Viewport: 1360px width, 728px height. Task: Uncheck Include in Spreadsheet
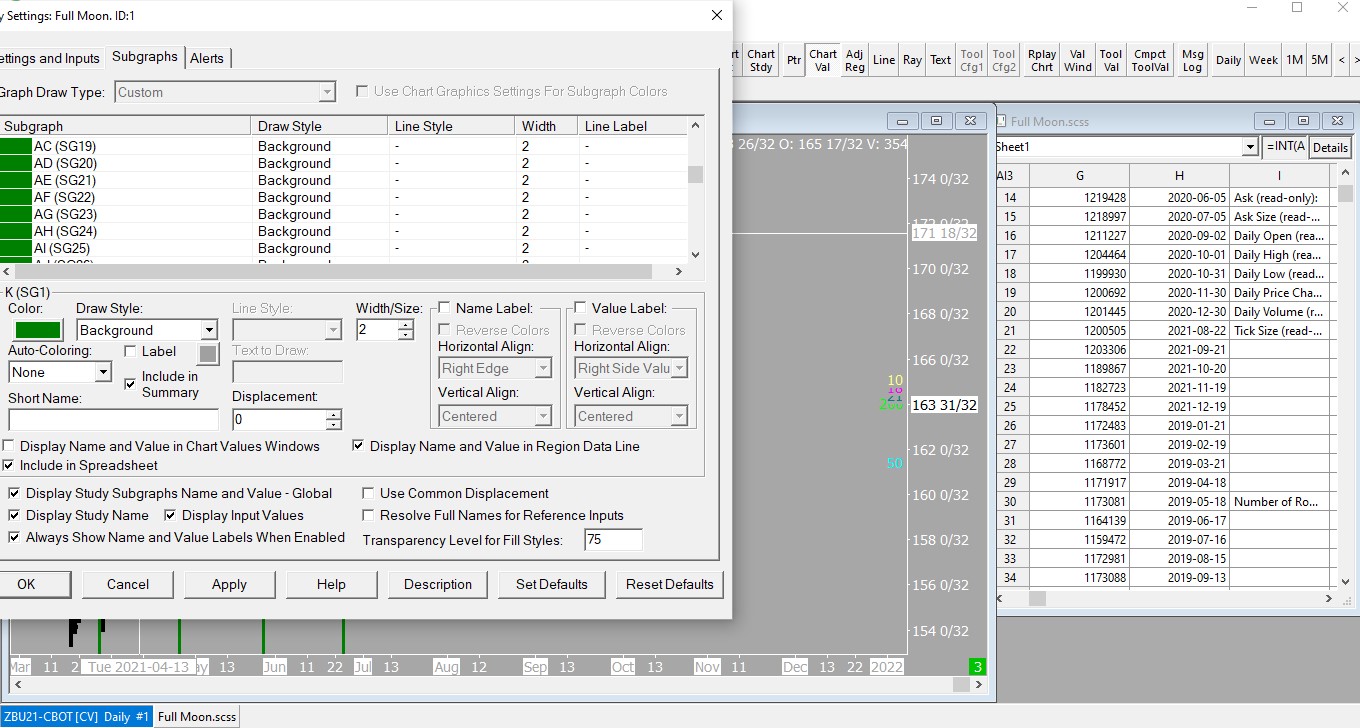[x=9, y=465]
